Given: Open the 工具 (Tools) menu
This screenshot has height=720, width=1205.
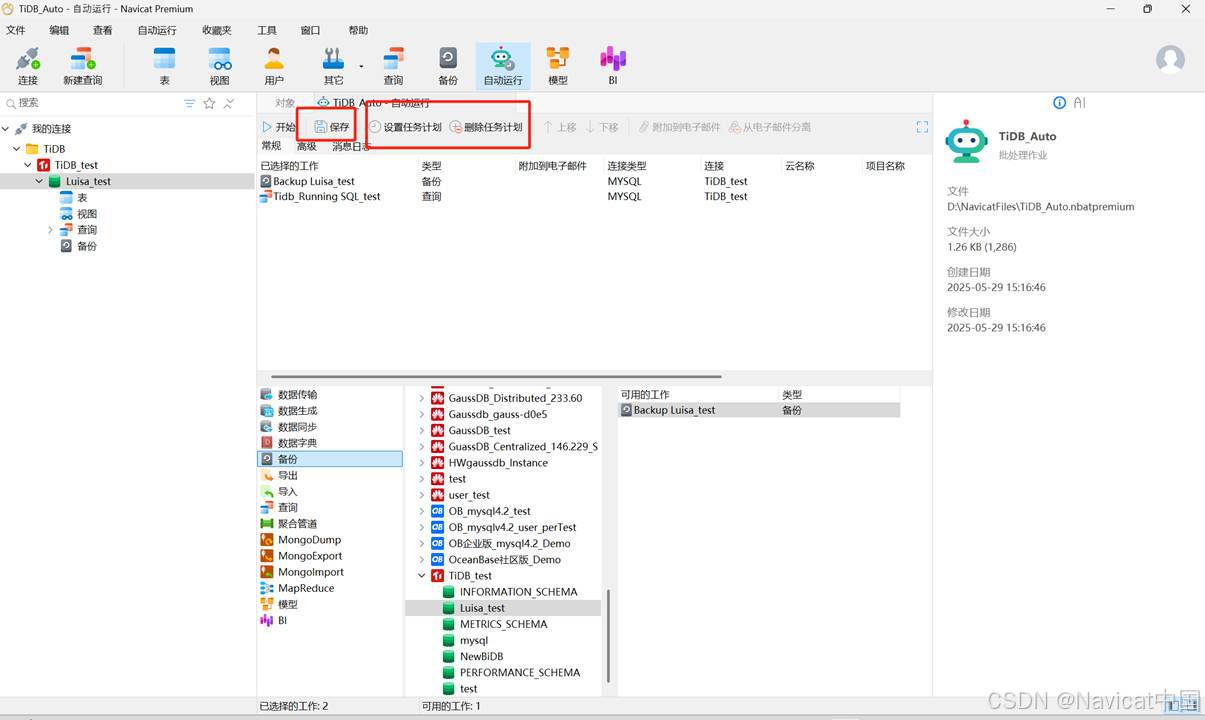Looking at the screenshot, I should pos(267,30).
